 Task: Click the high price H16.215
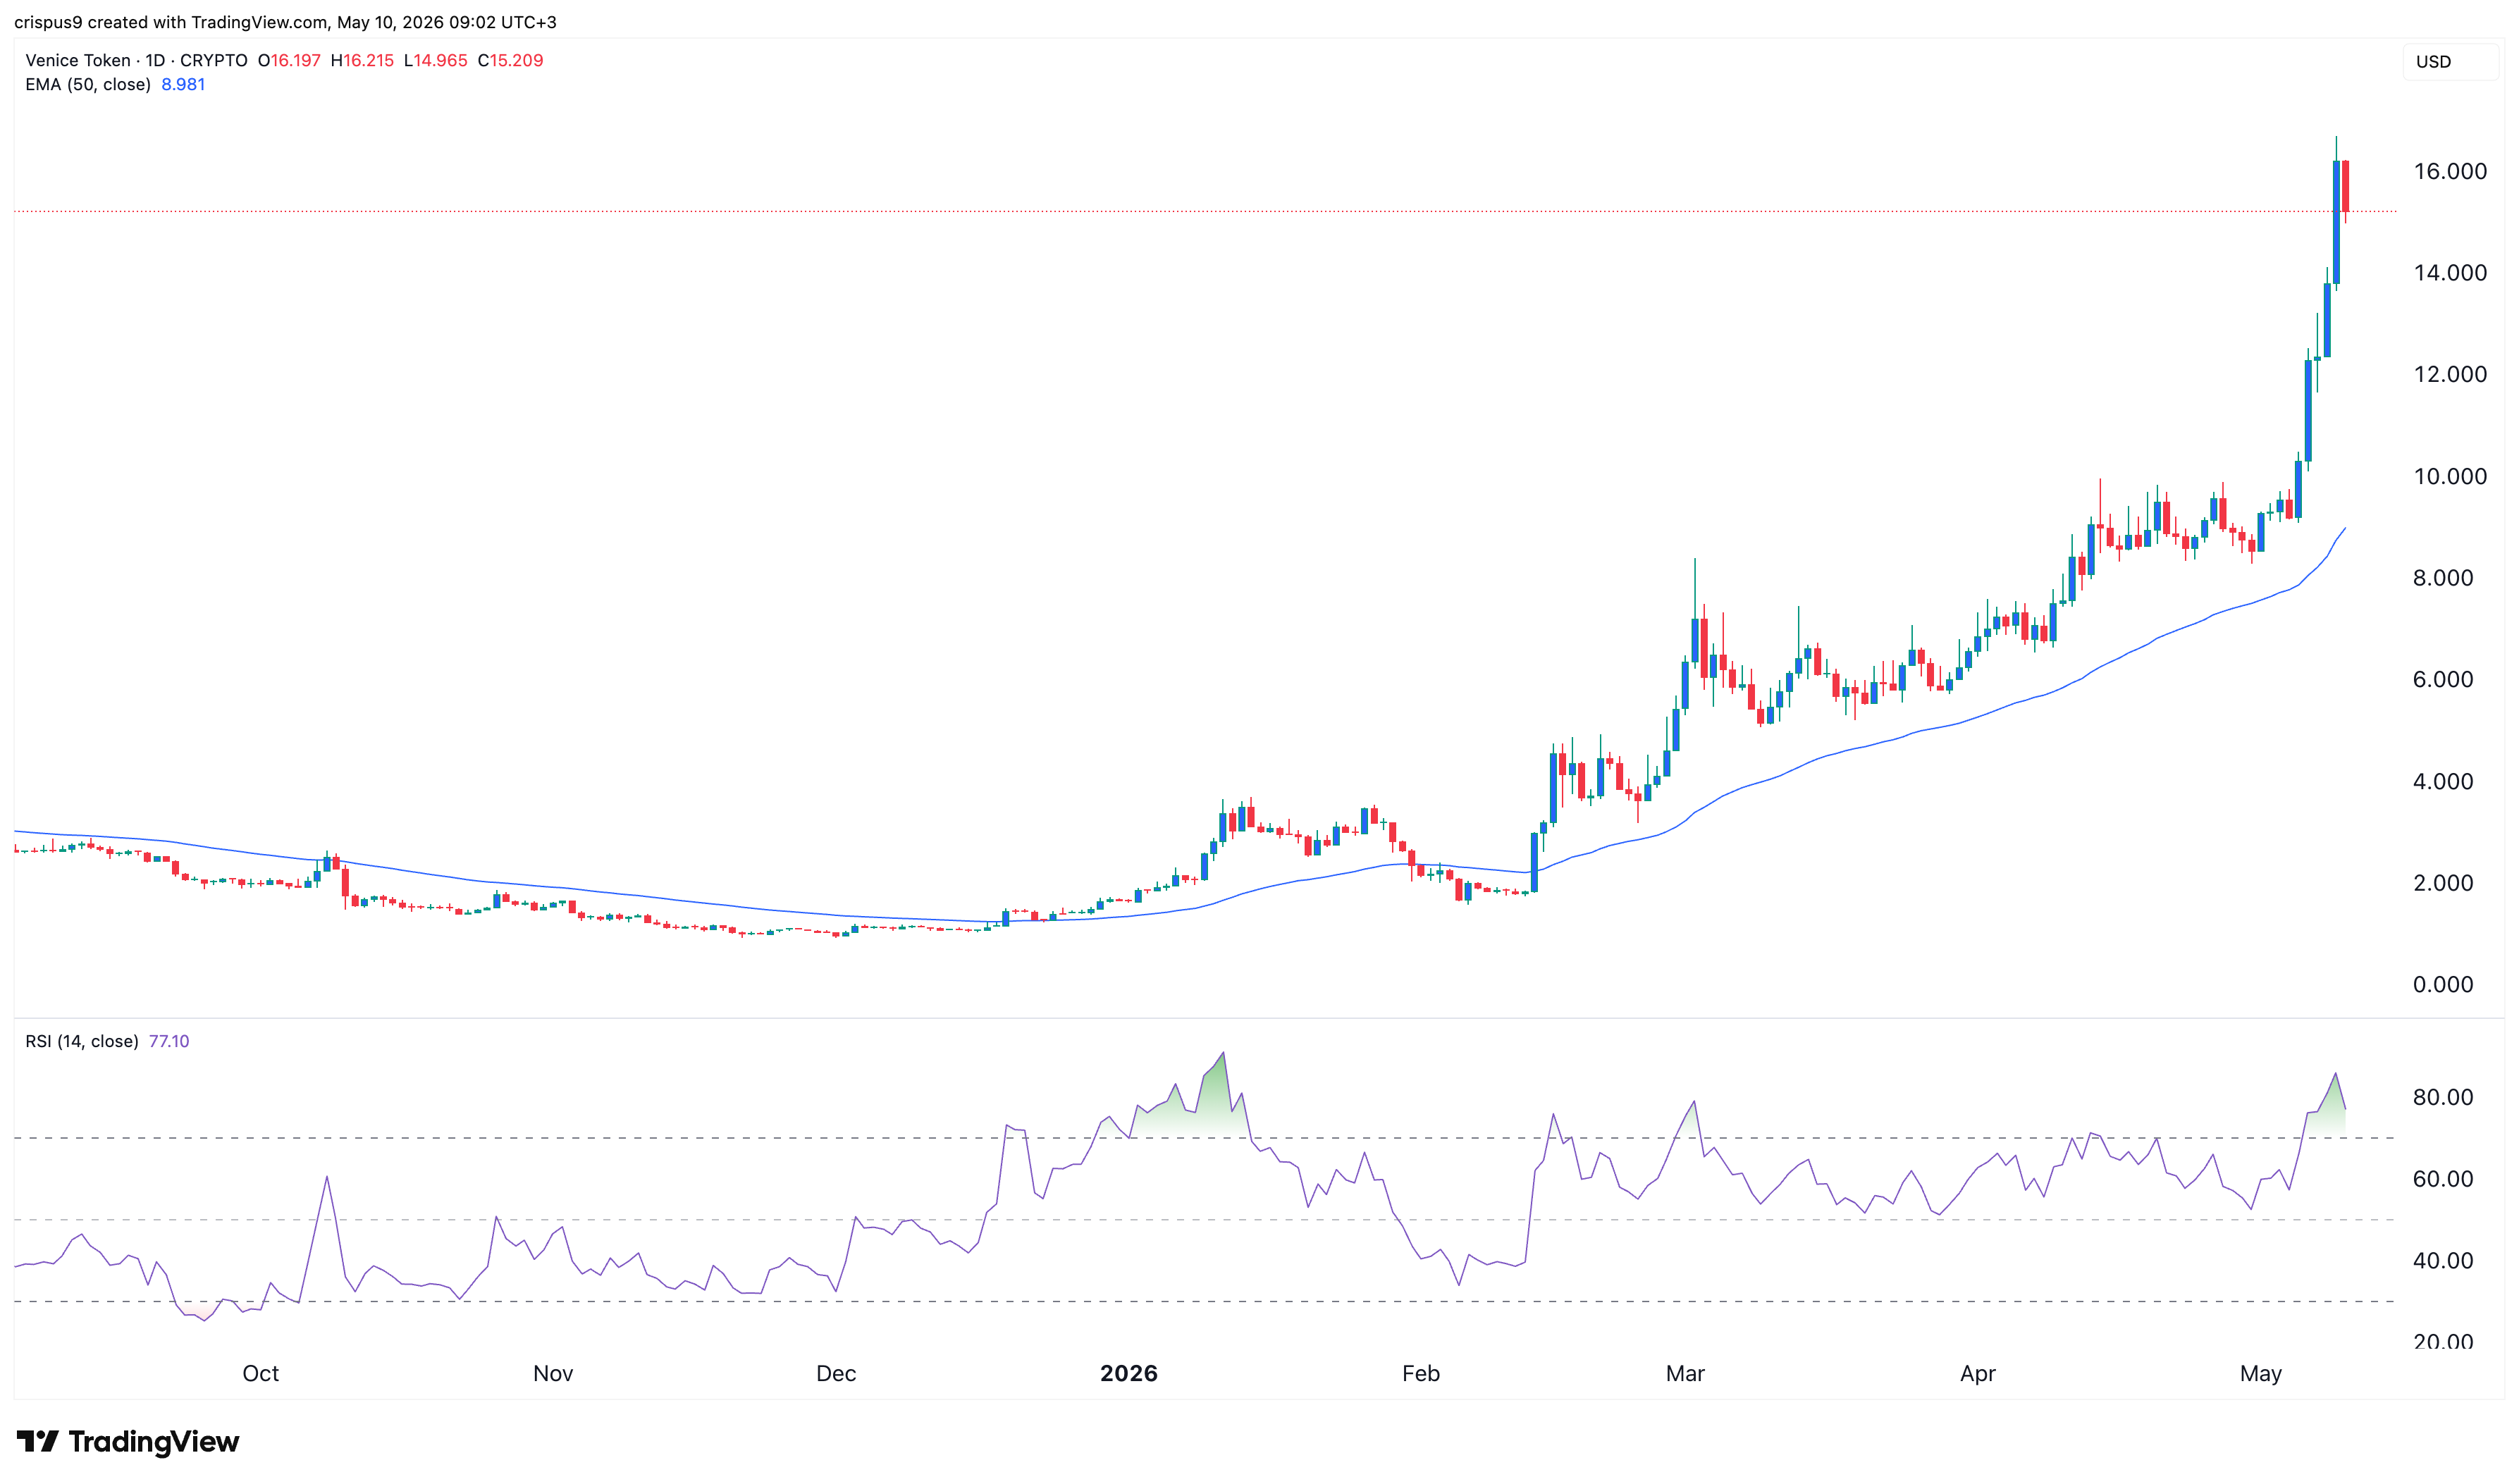click(362, 60)
